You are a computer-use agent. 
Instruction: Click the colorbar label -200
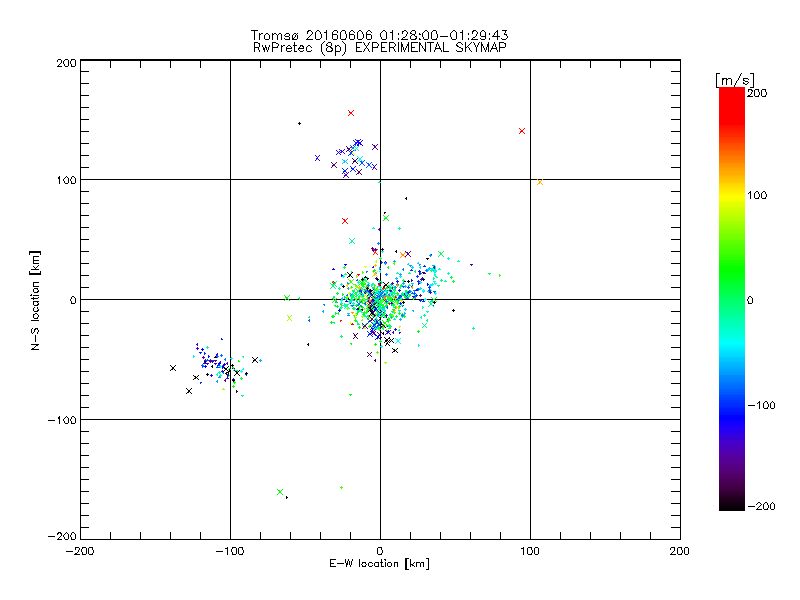(x=762, y=506)
